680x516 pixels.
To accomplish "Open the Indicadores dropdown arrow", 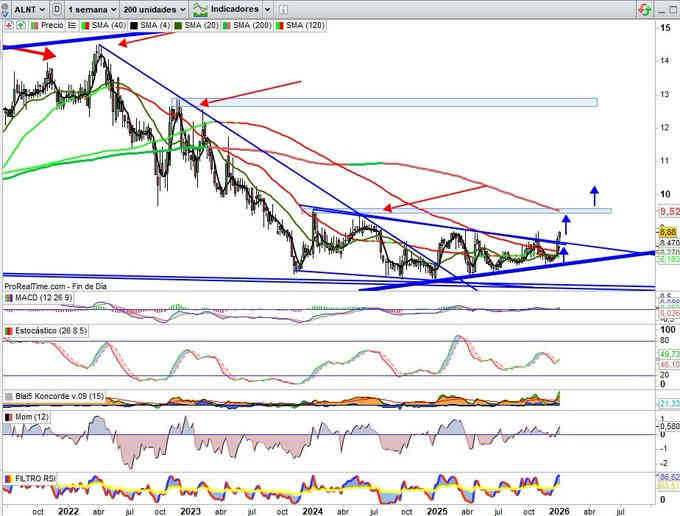I will click(x=268, y=9).
